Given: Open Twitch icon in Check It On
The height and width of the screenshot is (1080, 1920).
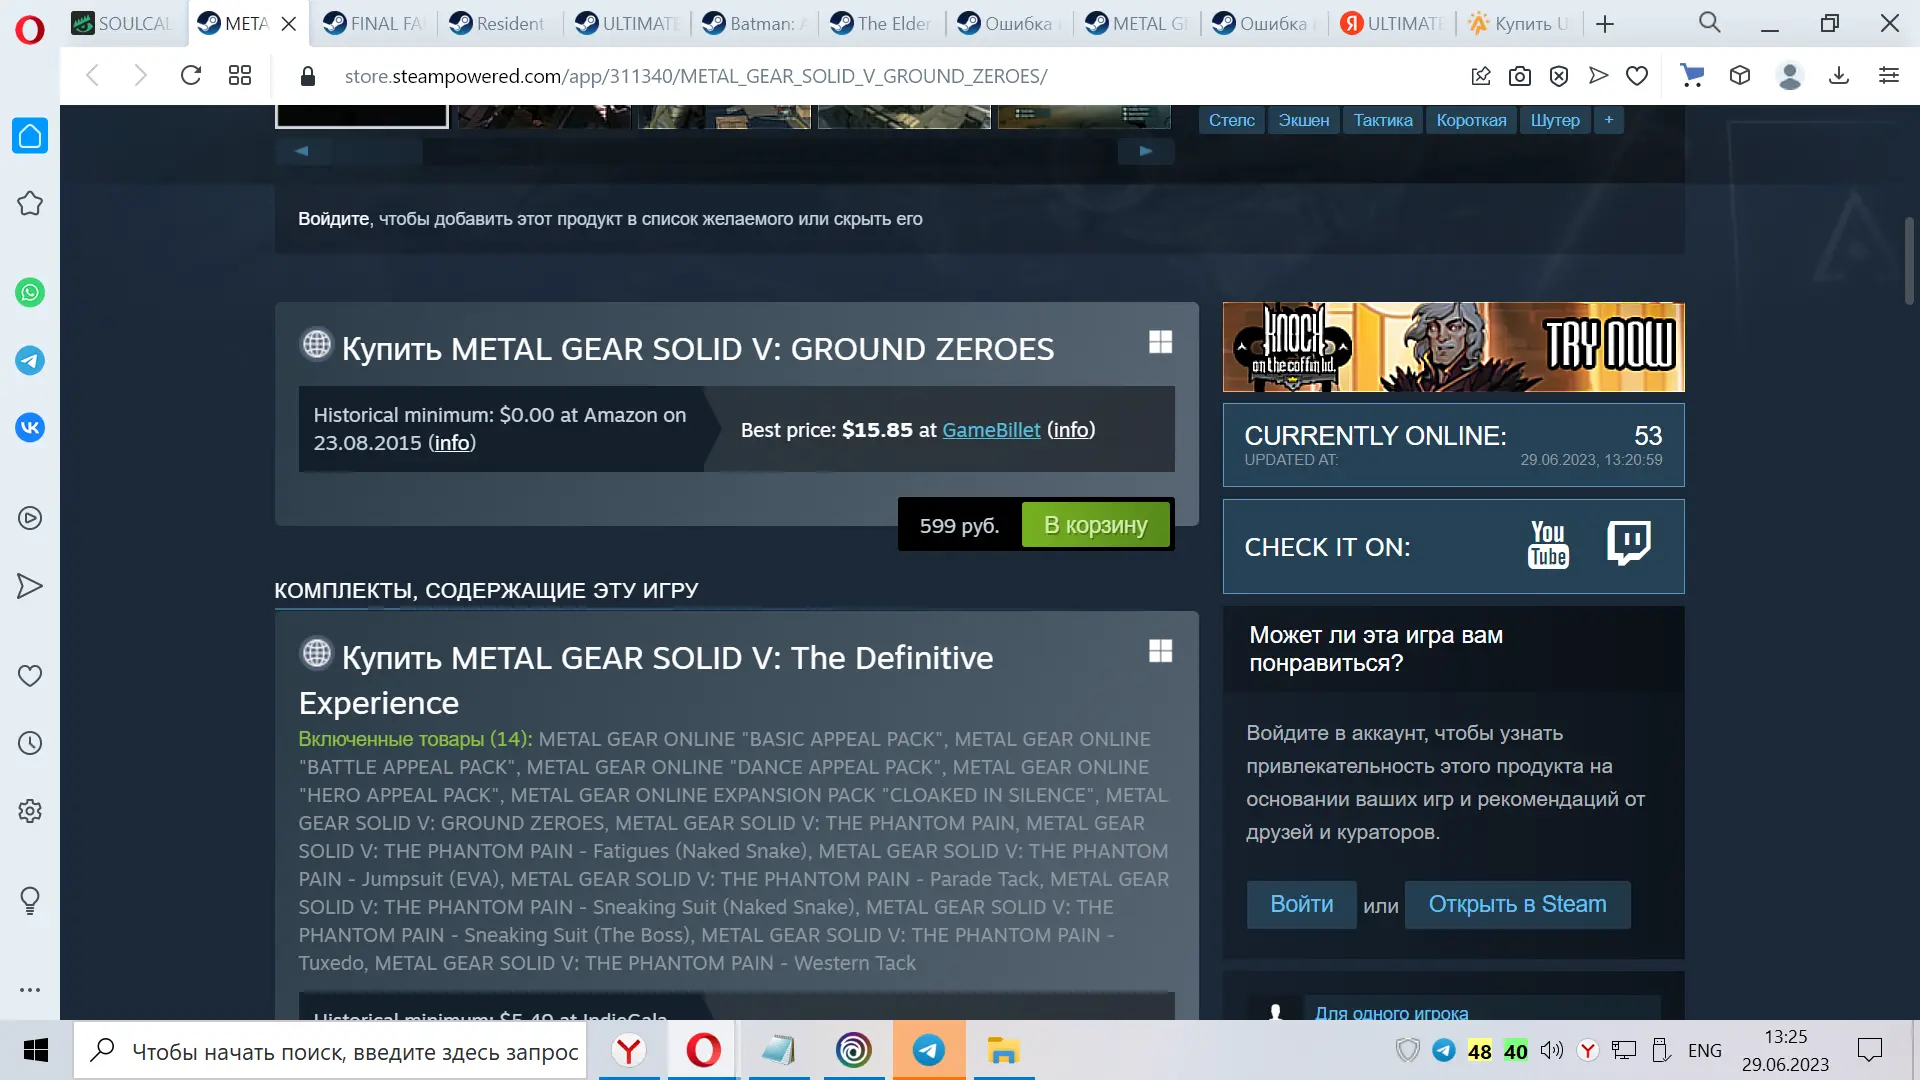Looking at the screenshot, I should pos(1629,544).
